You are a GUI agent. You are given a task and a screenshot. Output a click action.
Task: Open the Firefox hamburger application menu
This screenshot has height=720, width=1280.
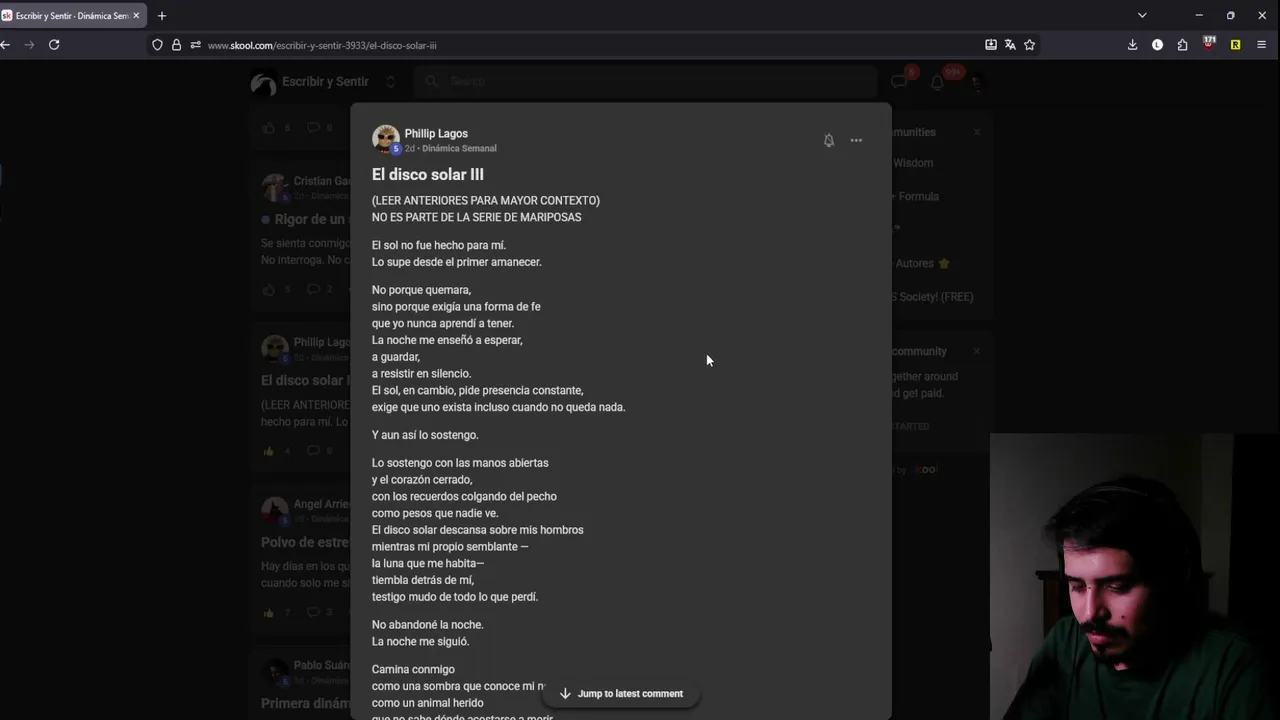point(1261,45)
